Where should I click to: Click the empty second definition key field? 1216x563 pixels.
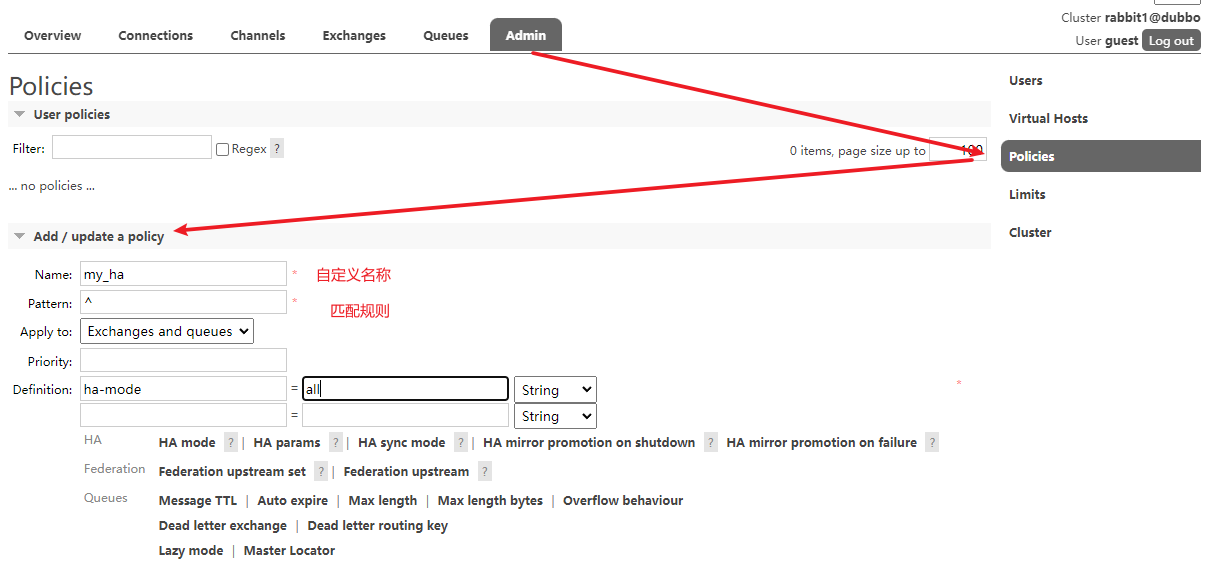click(x=183, y=415)
